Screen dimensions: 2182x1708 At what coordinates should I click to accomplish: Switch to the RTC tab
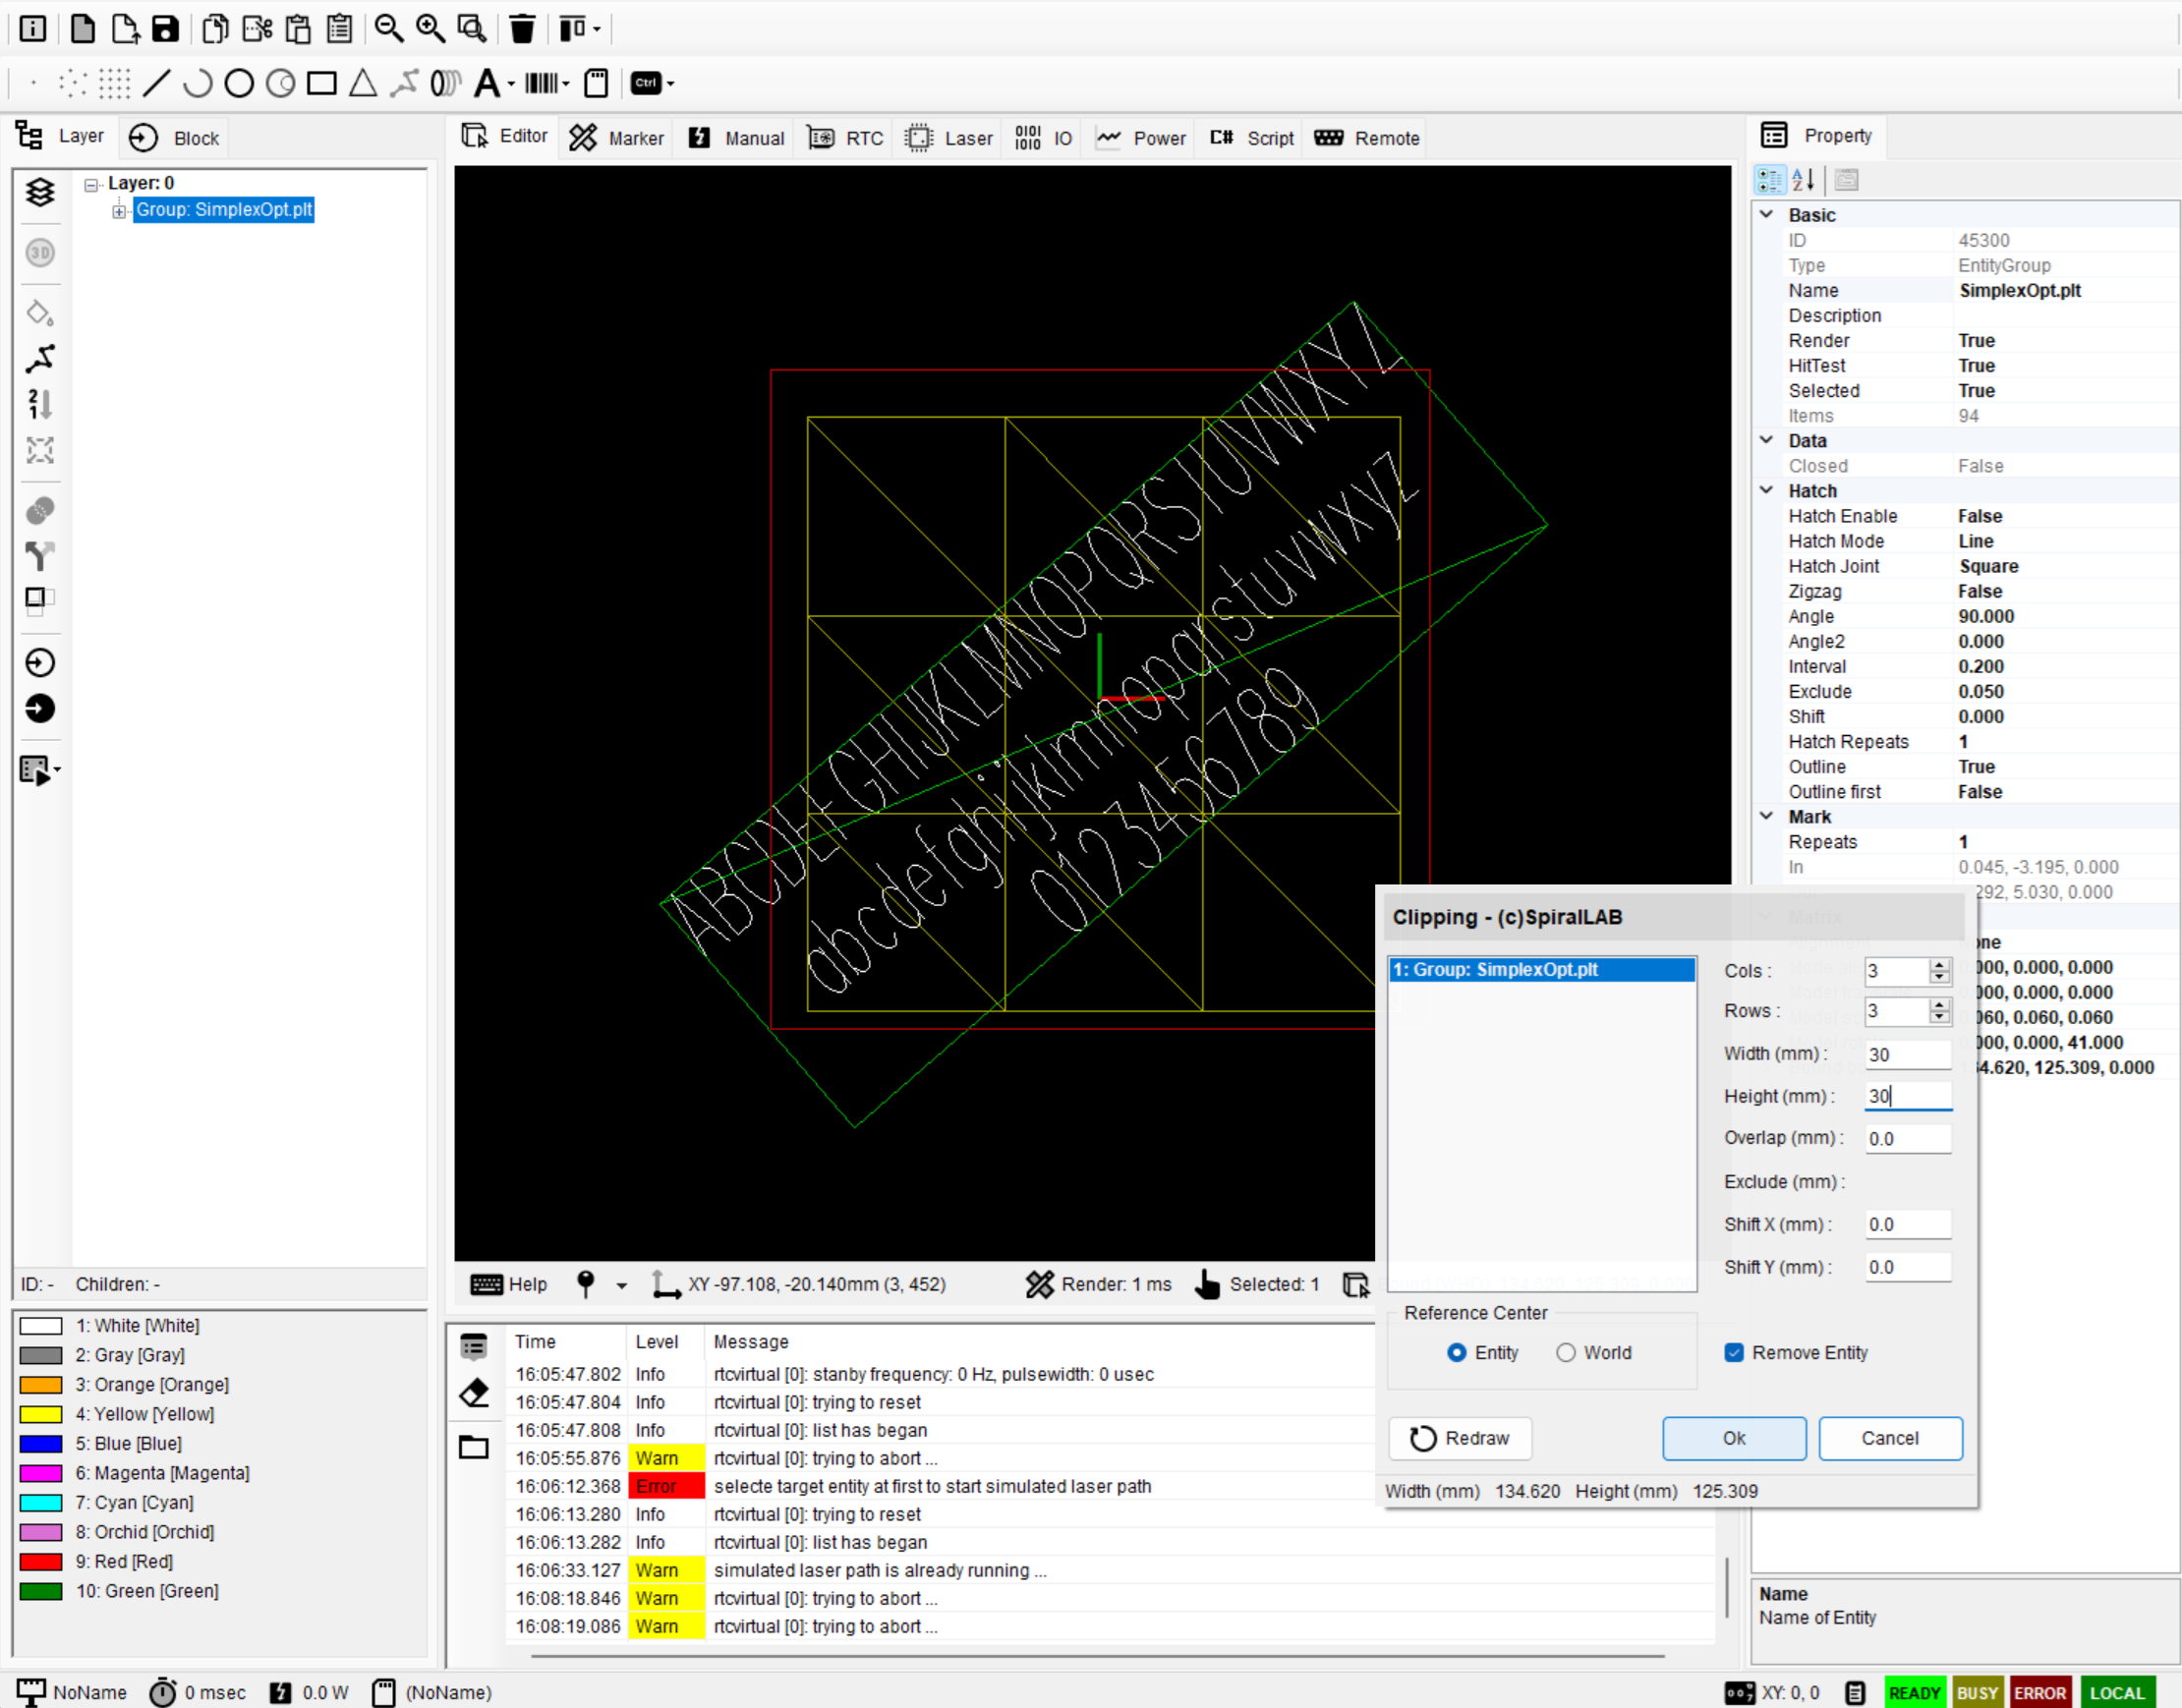coord(846,138)
